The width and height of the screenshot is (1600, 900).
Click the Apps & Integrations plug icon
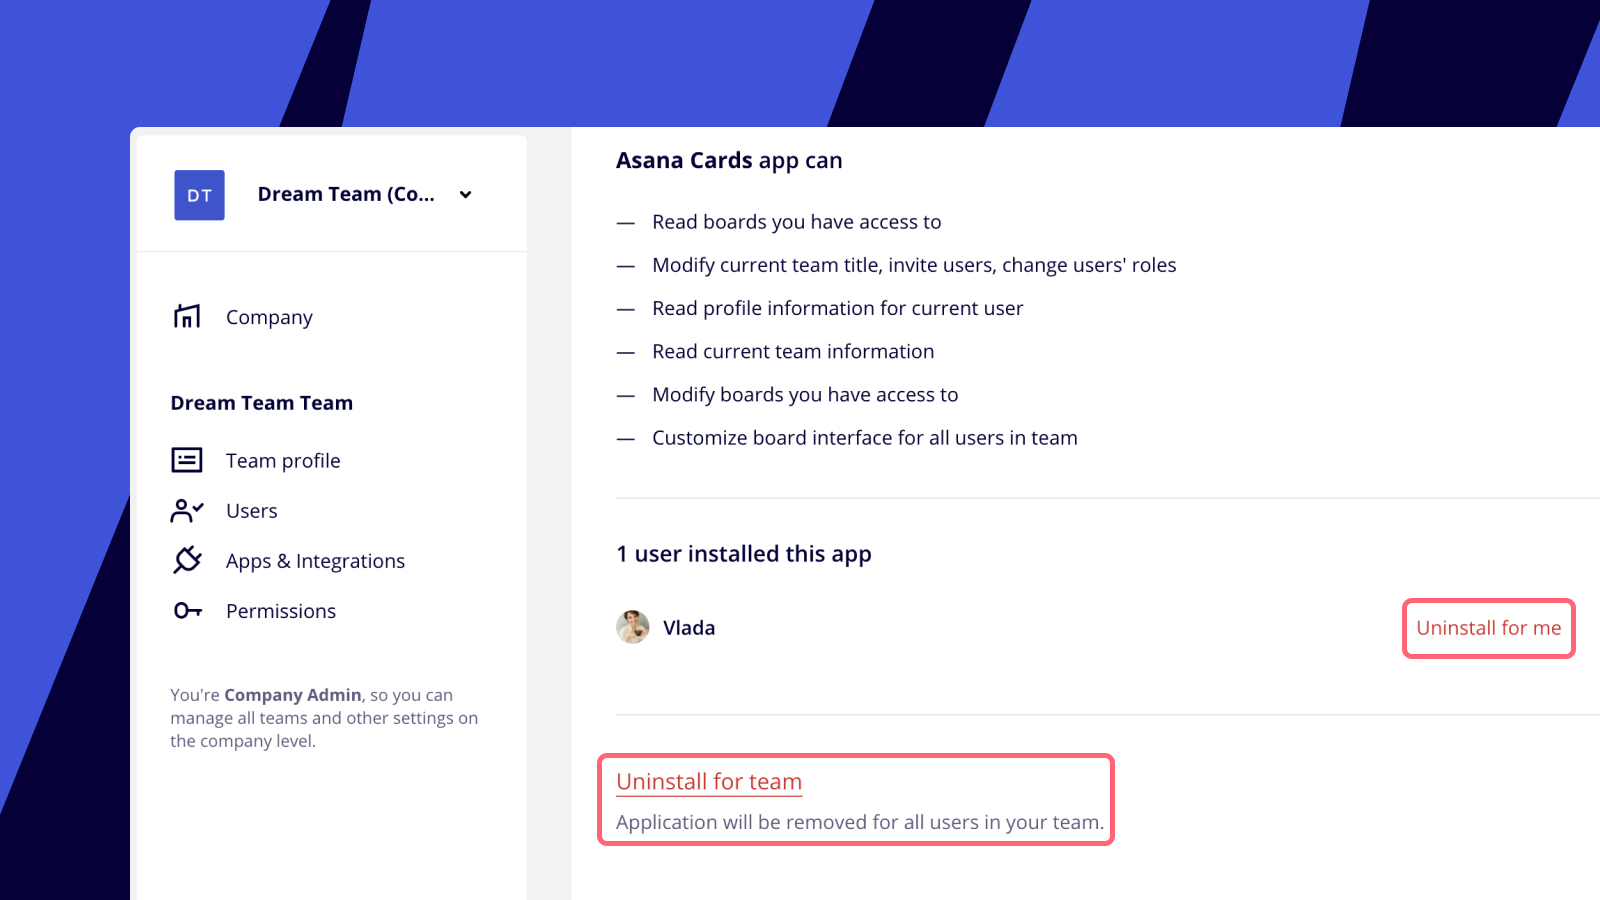point(187,560)
